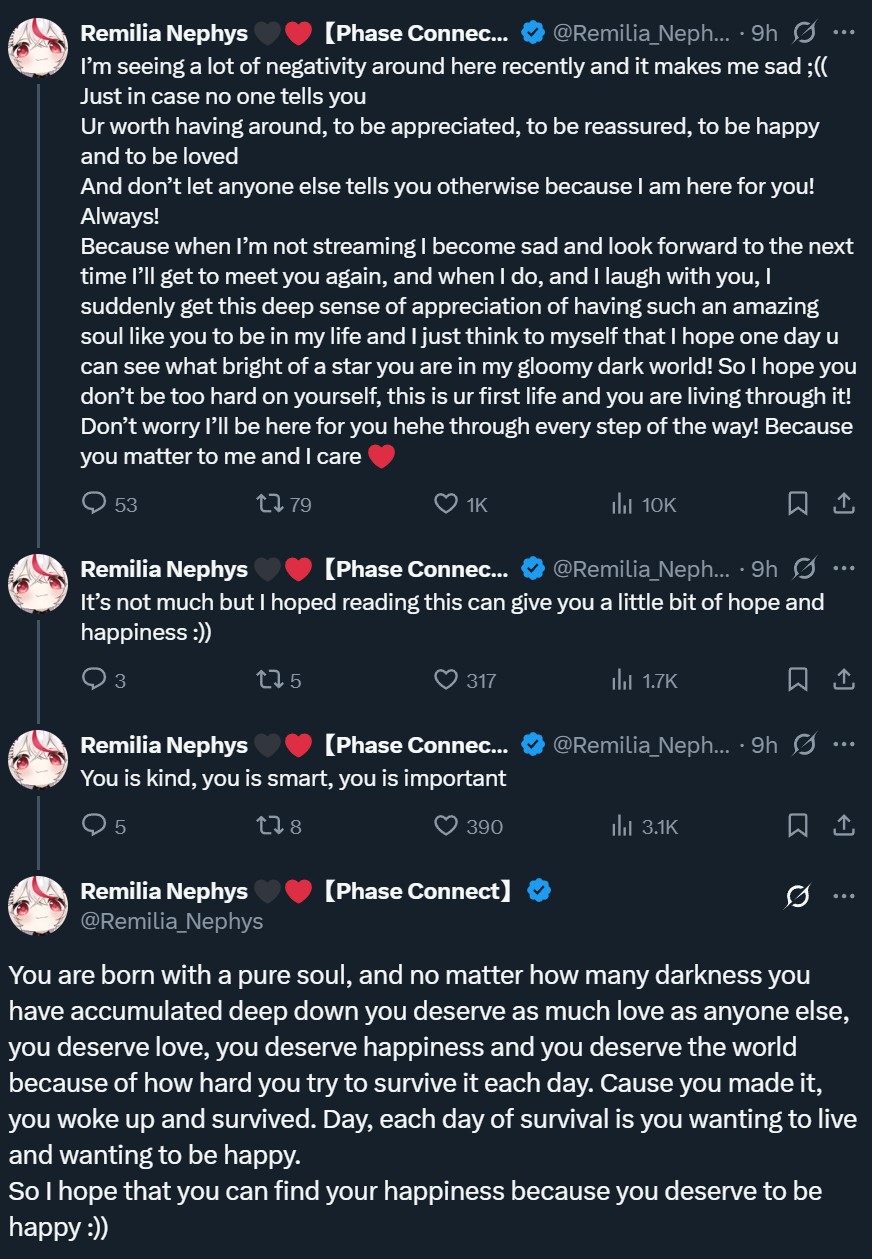Like the tweet with 1K likes
This screenshot has width=872, height=1259.
(446, 504)
